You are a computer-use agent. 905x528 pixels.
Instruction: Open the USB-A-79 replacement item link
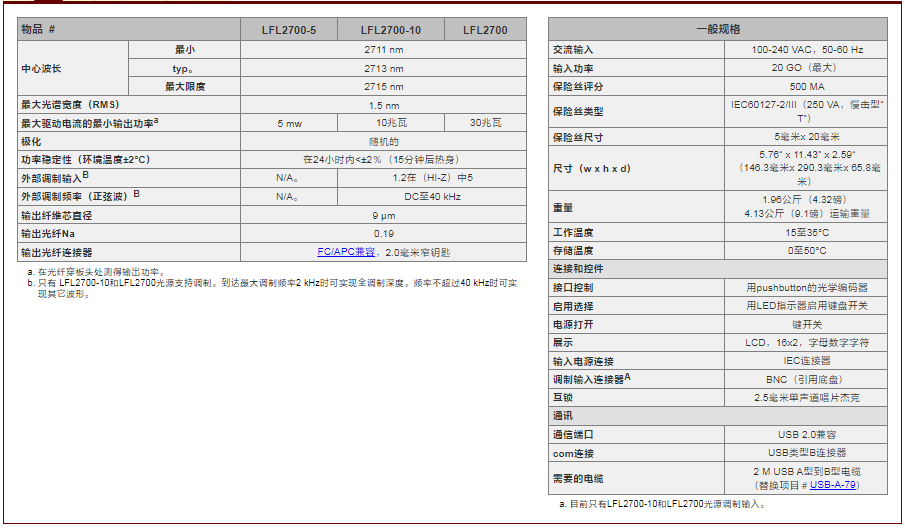833,485
